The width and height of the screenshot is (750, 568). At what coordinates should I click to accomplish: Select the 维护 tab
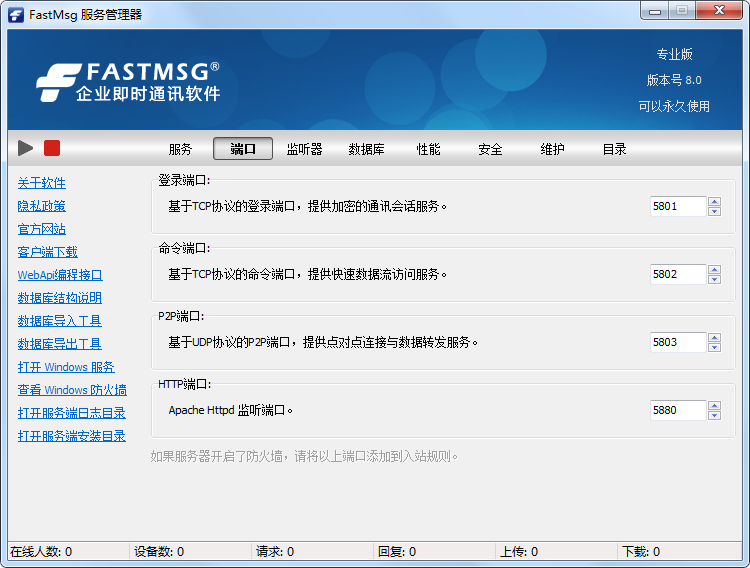pyautogui.click(x=552, y=149)
